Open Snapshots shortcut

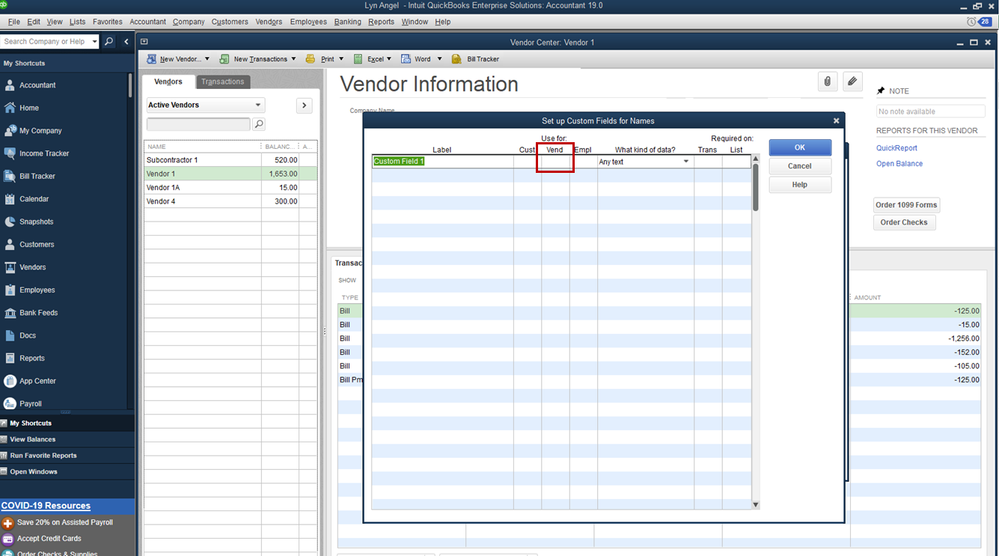tap(36, 222)
